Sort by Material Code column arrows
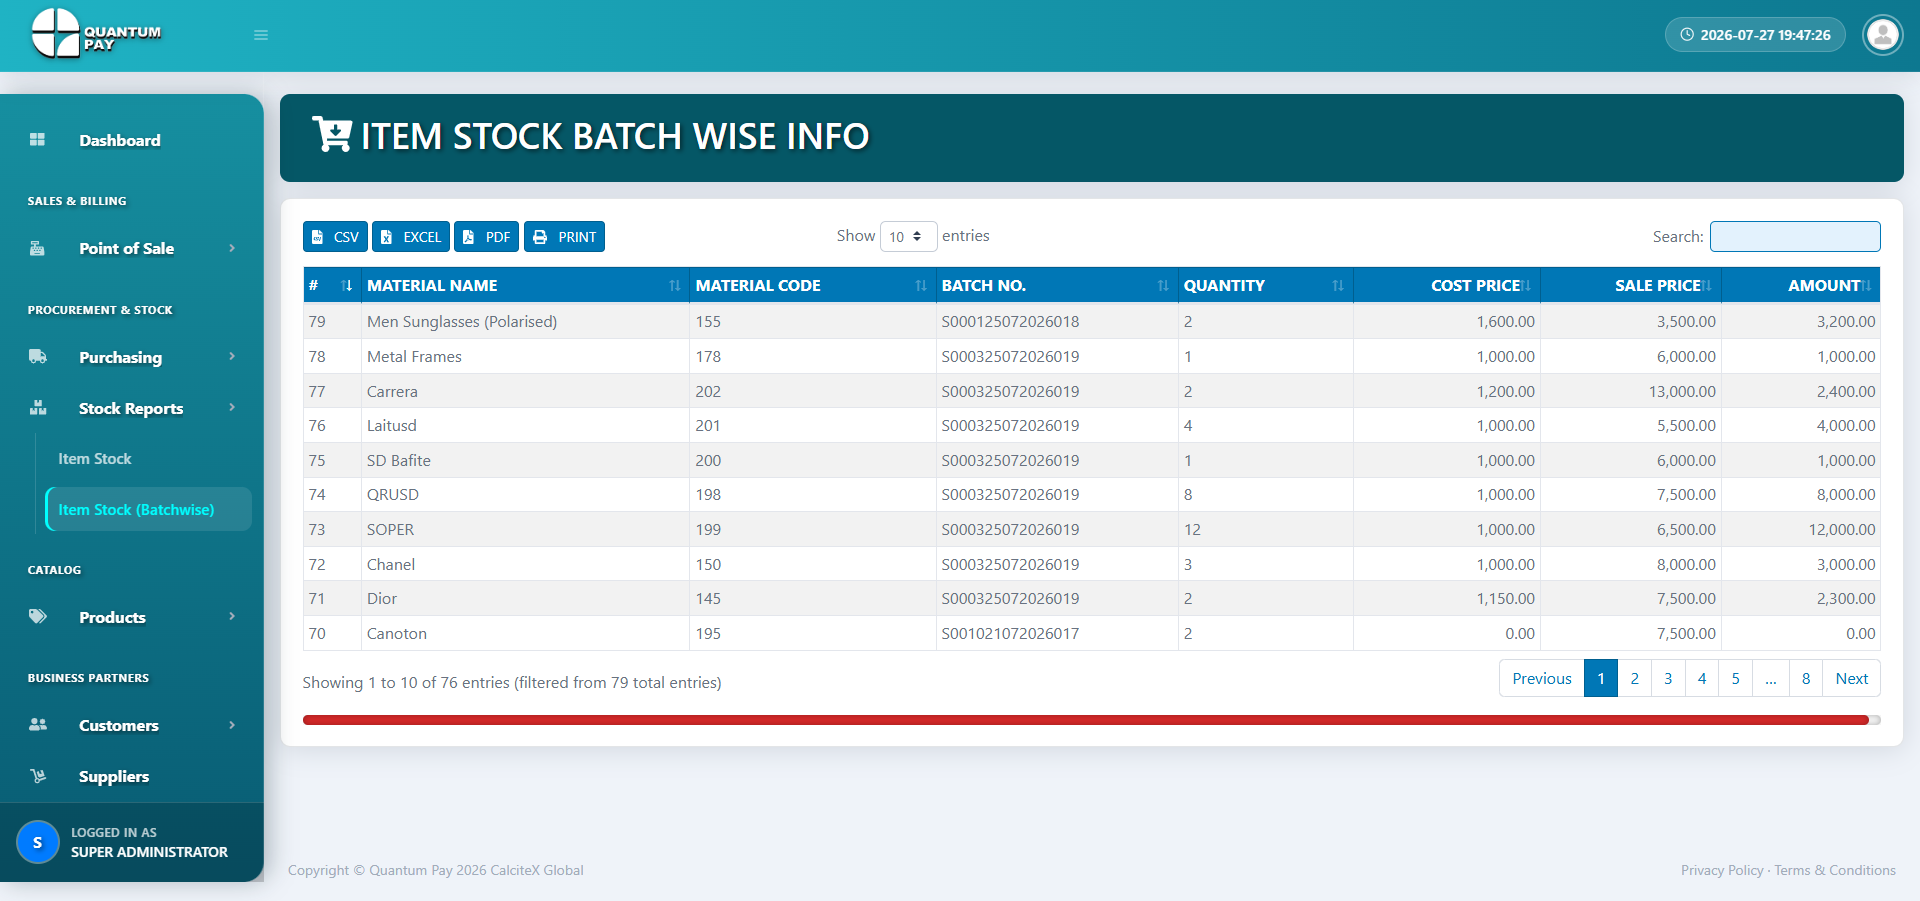The width and height of the screenshot is (1920, 901). (x=921, y=286)
